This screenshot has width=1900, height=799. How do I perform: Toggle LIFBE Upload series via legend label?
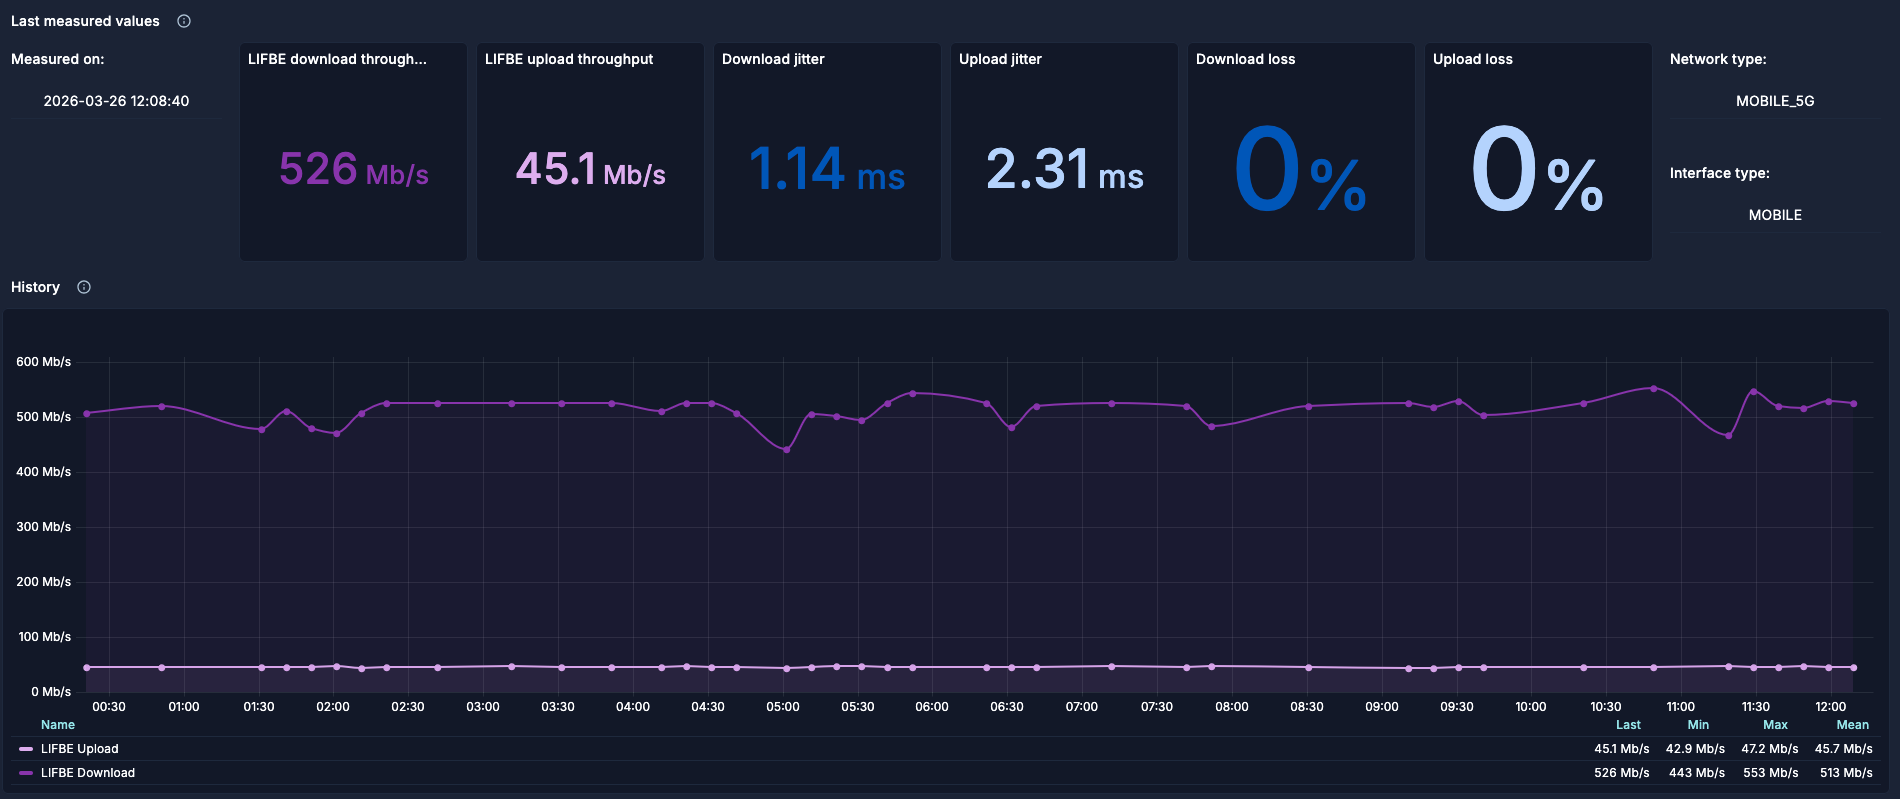click(x=79, y=749)
